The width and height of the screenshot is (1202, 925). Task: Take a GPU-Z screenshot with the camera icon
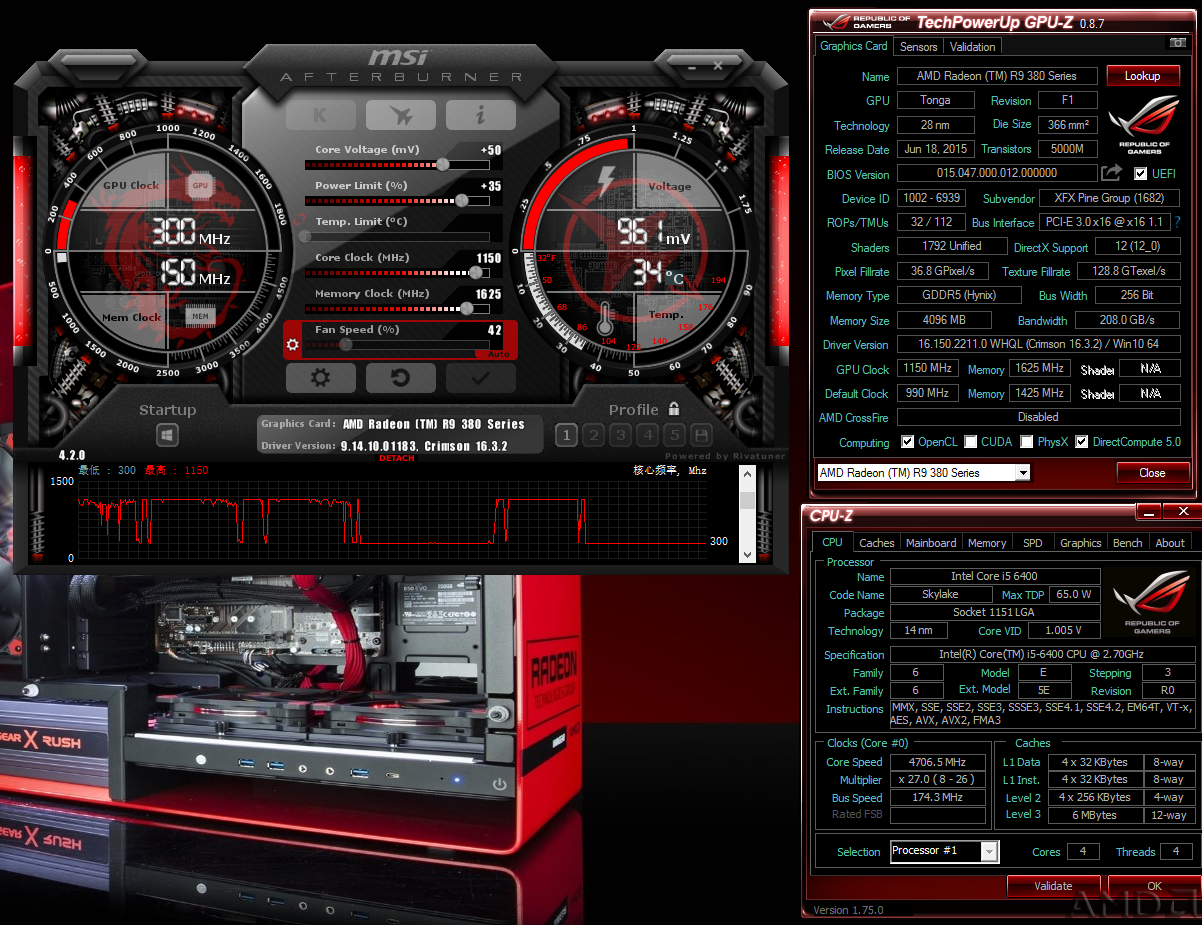click(x=1177, y=44)
